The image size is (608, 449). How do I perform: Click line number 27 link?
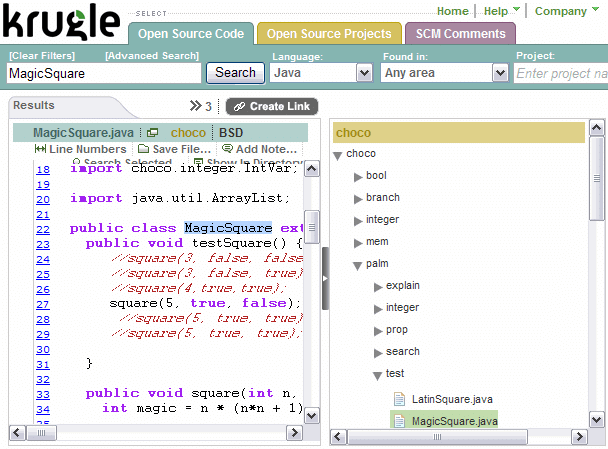click(43, 305)
